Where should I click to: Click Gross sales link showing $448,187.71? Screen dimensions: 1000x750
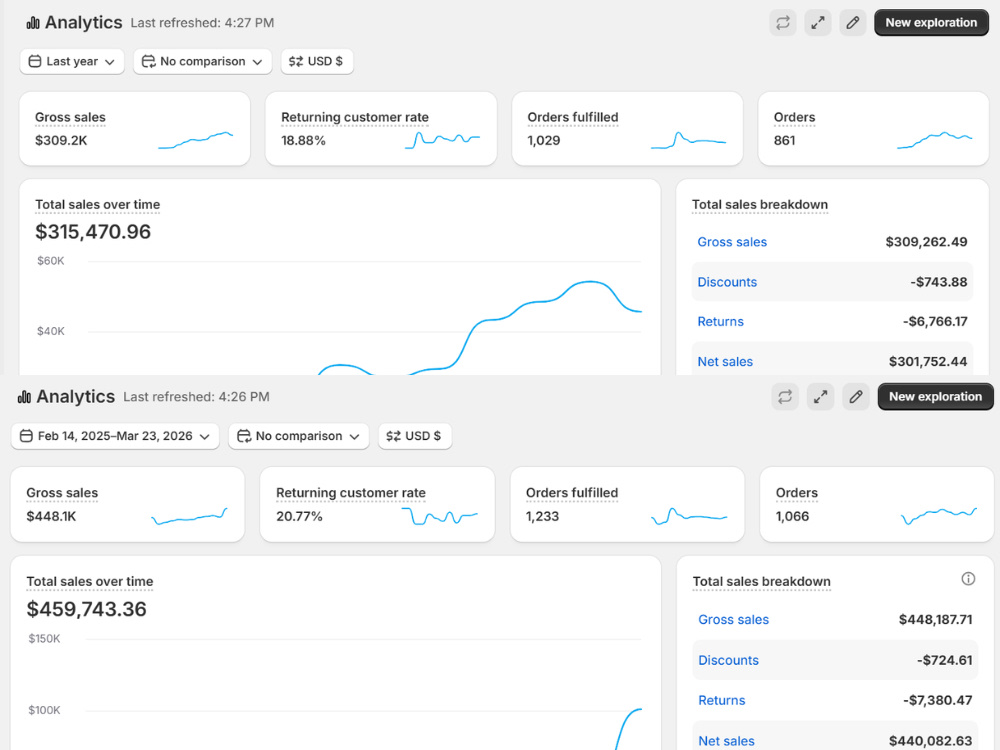[733, 620]
